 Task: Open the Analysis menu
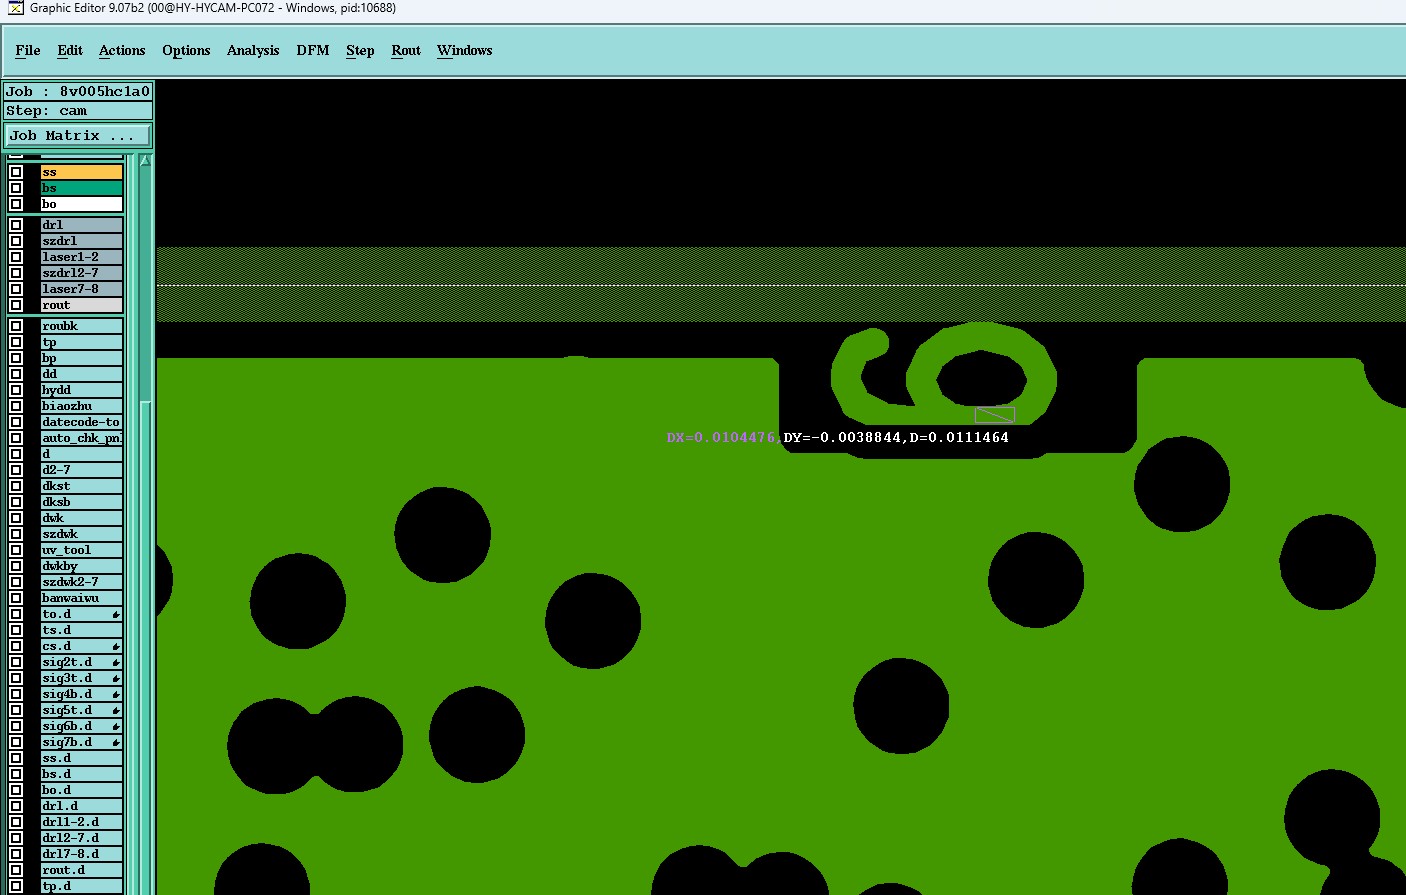tap(253, 50)
